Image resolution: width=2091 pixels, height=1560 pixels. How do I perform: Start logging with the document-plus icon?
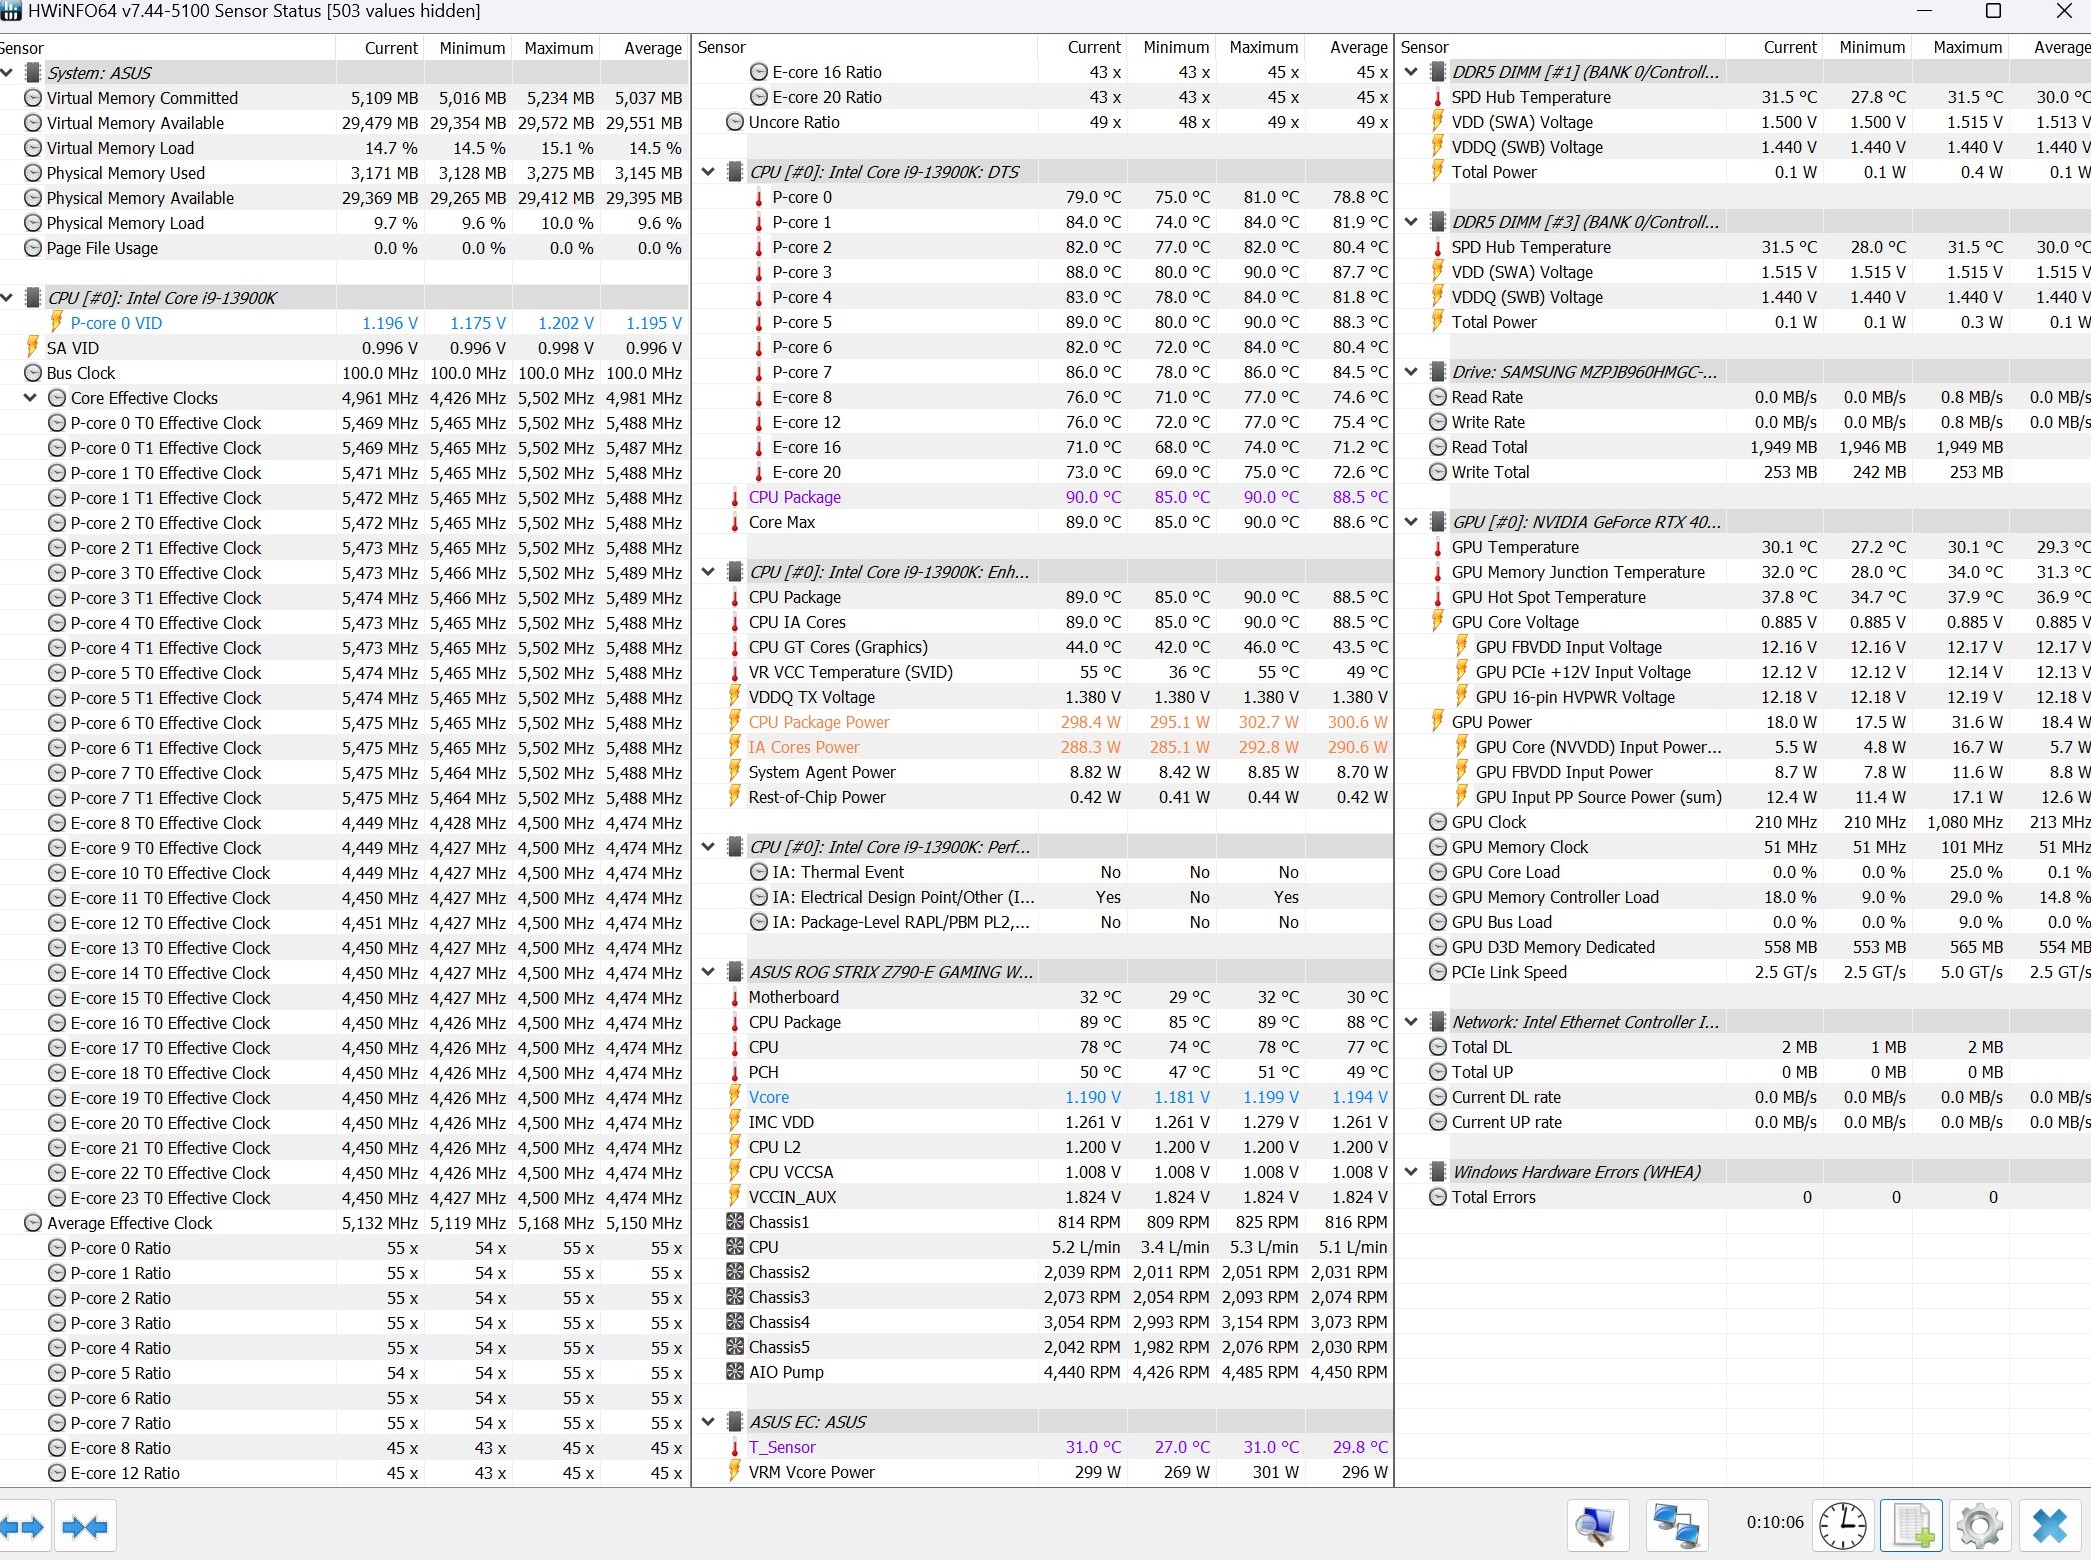[x=1911, y=1525]
